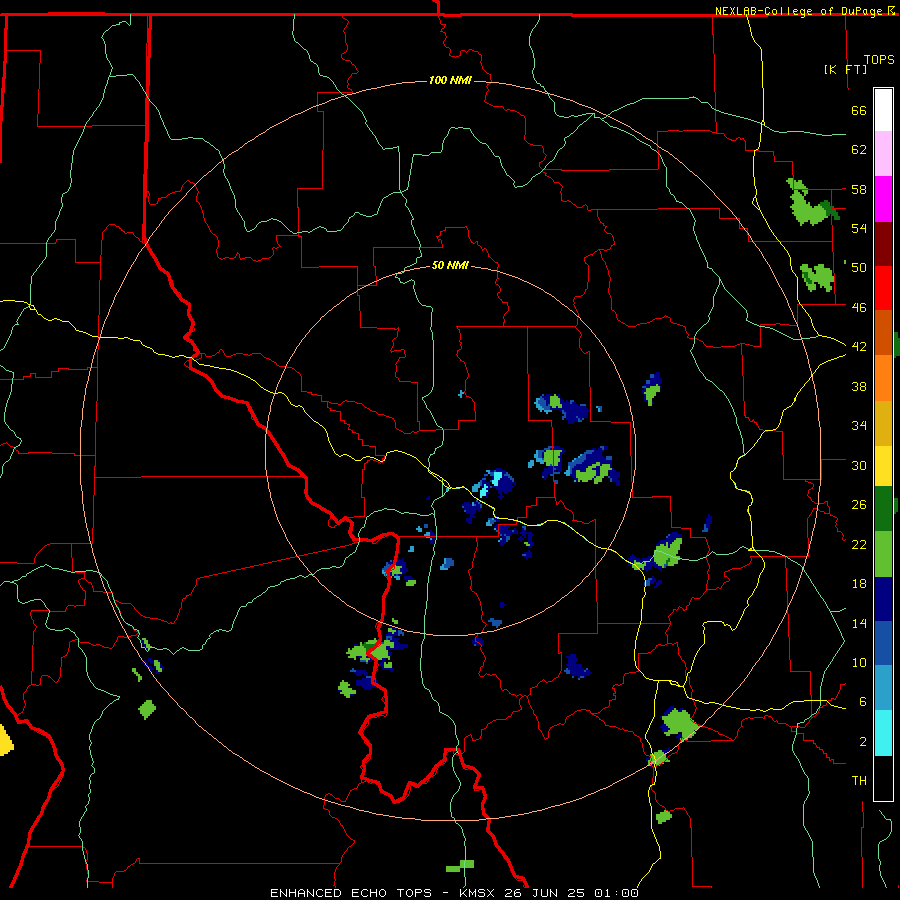Click "ENHANCED ECHO TOPS" product title
Image resolution: width=900 pixels, height=900 pixels.
point(351,893)
